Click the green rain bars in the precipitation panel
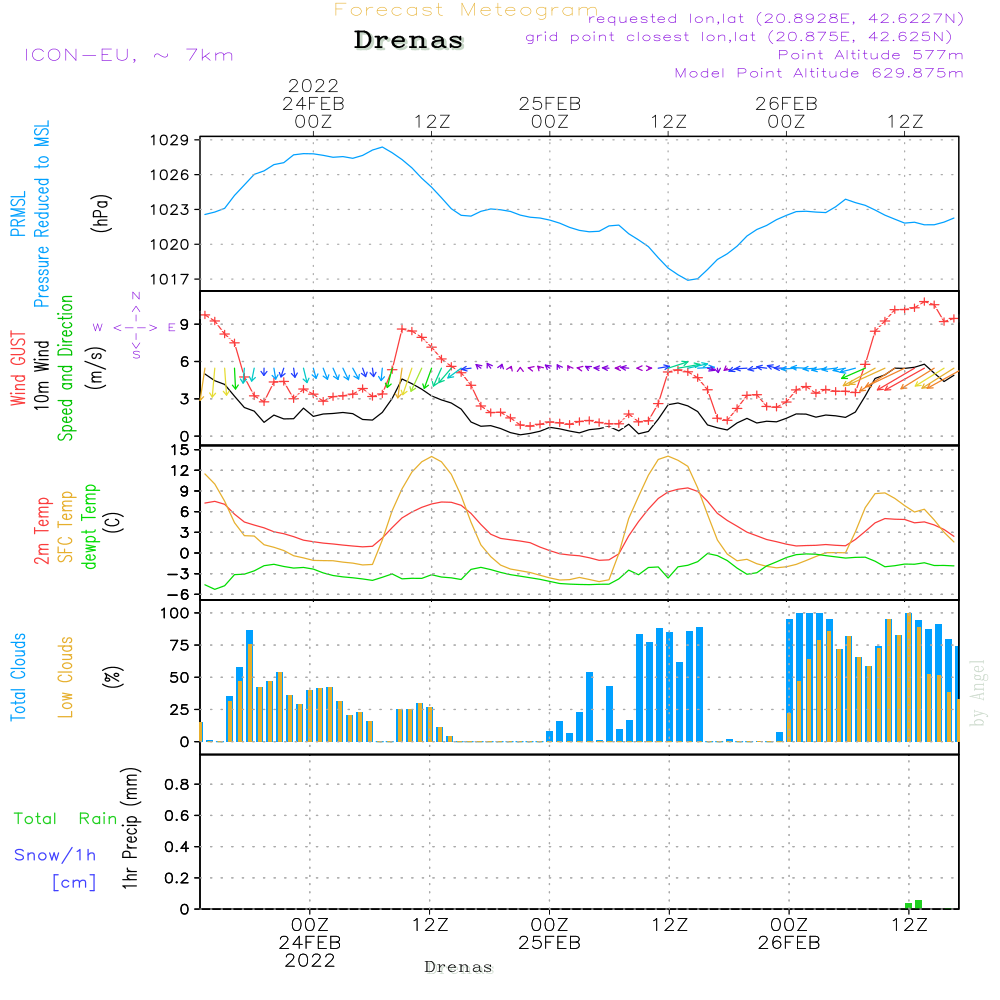The width and height of the screenshot is (1000, 1000). coord(913,905)
